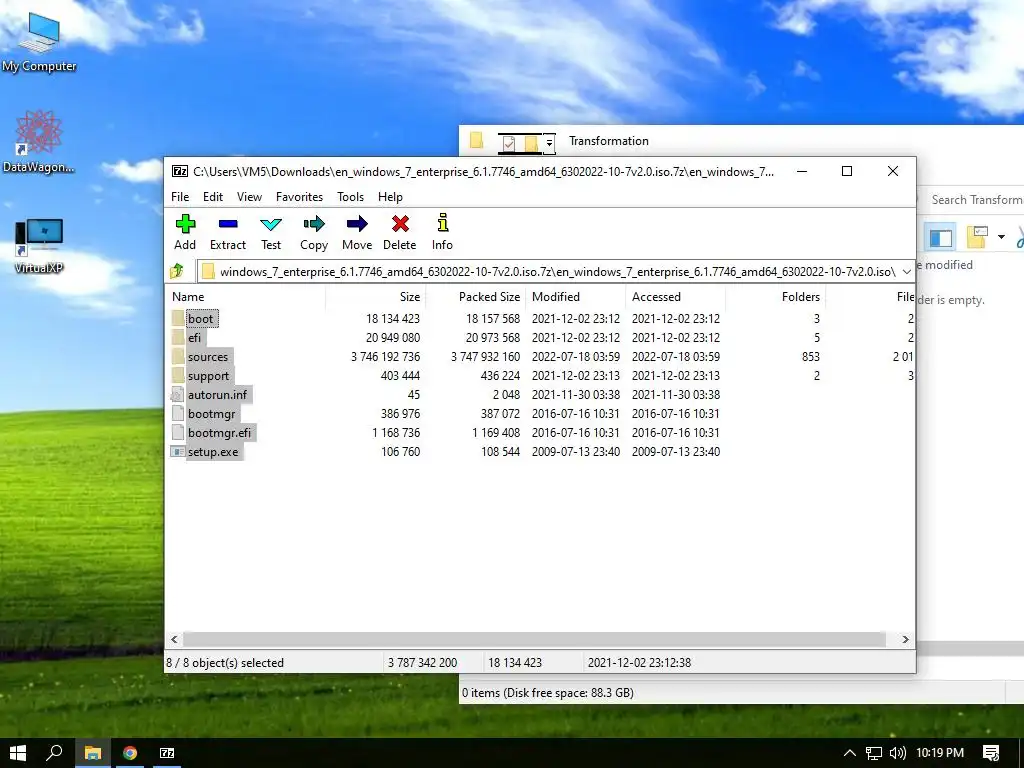Open the Help menu

point(390,197)
